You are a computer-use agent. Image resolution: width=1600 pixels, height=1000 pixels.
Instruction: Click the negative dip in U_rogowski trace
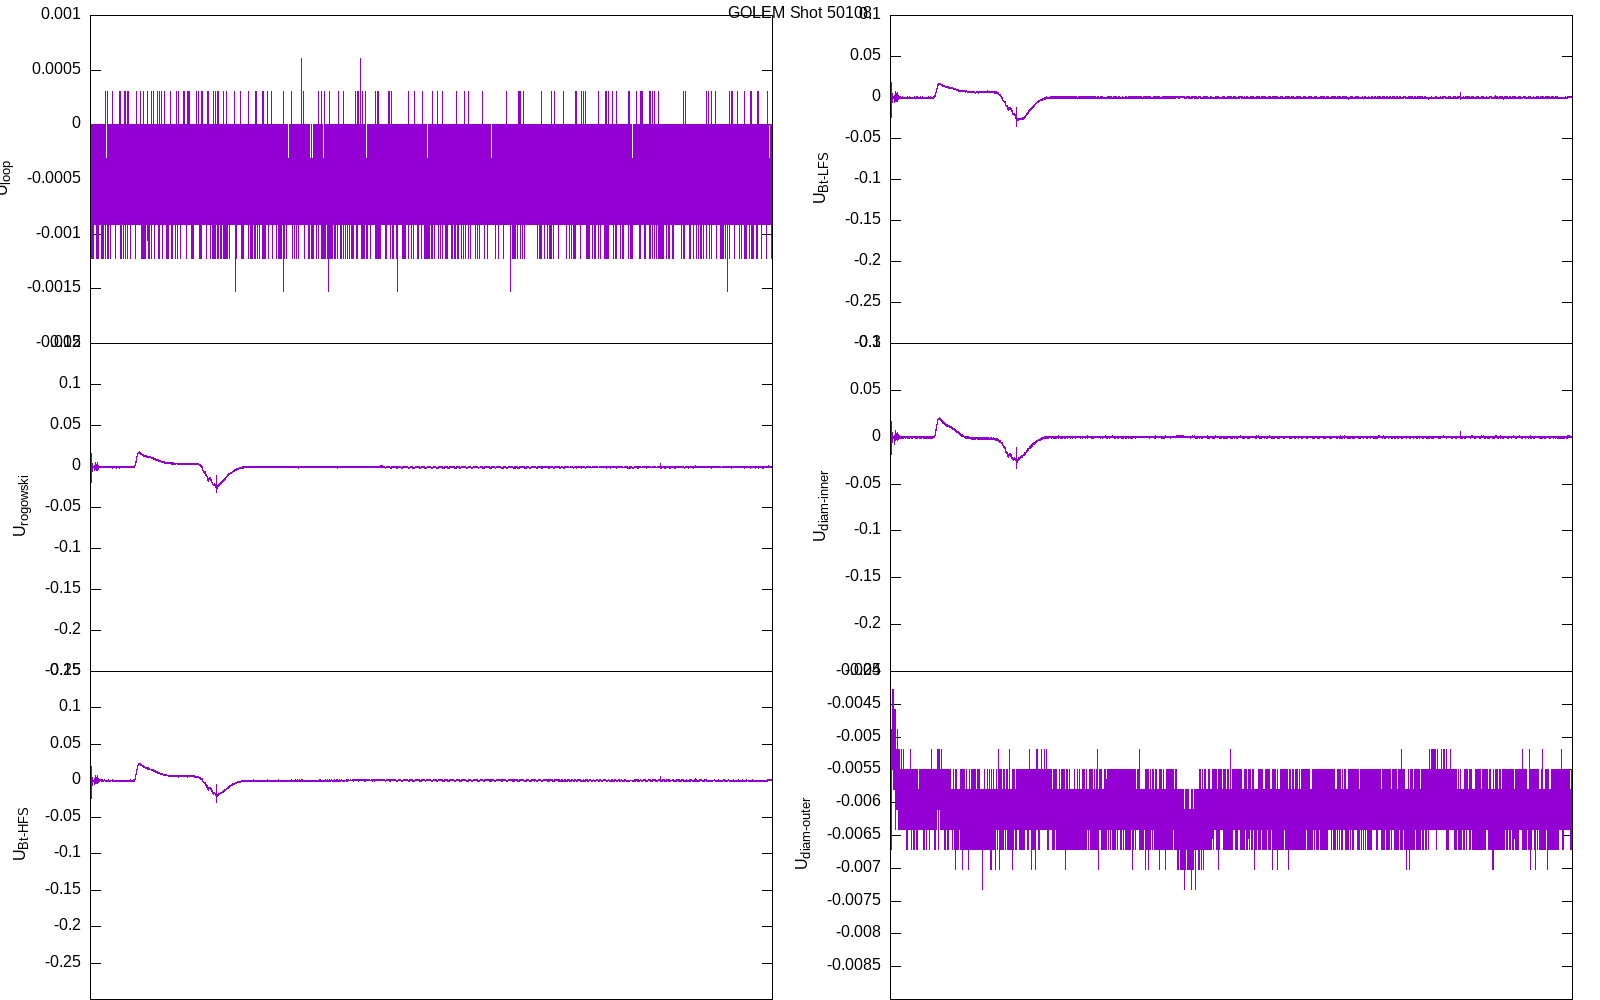pyautogui.click(x=216, y=486)
